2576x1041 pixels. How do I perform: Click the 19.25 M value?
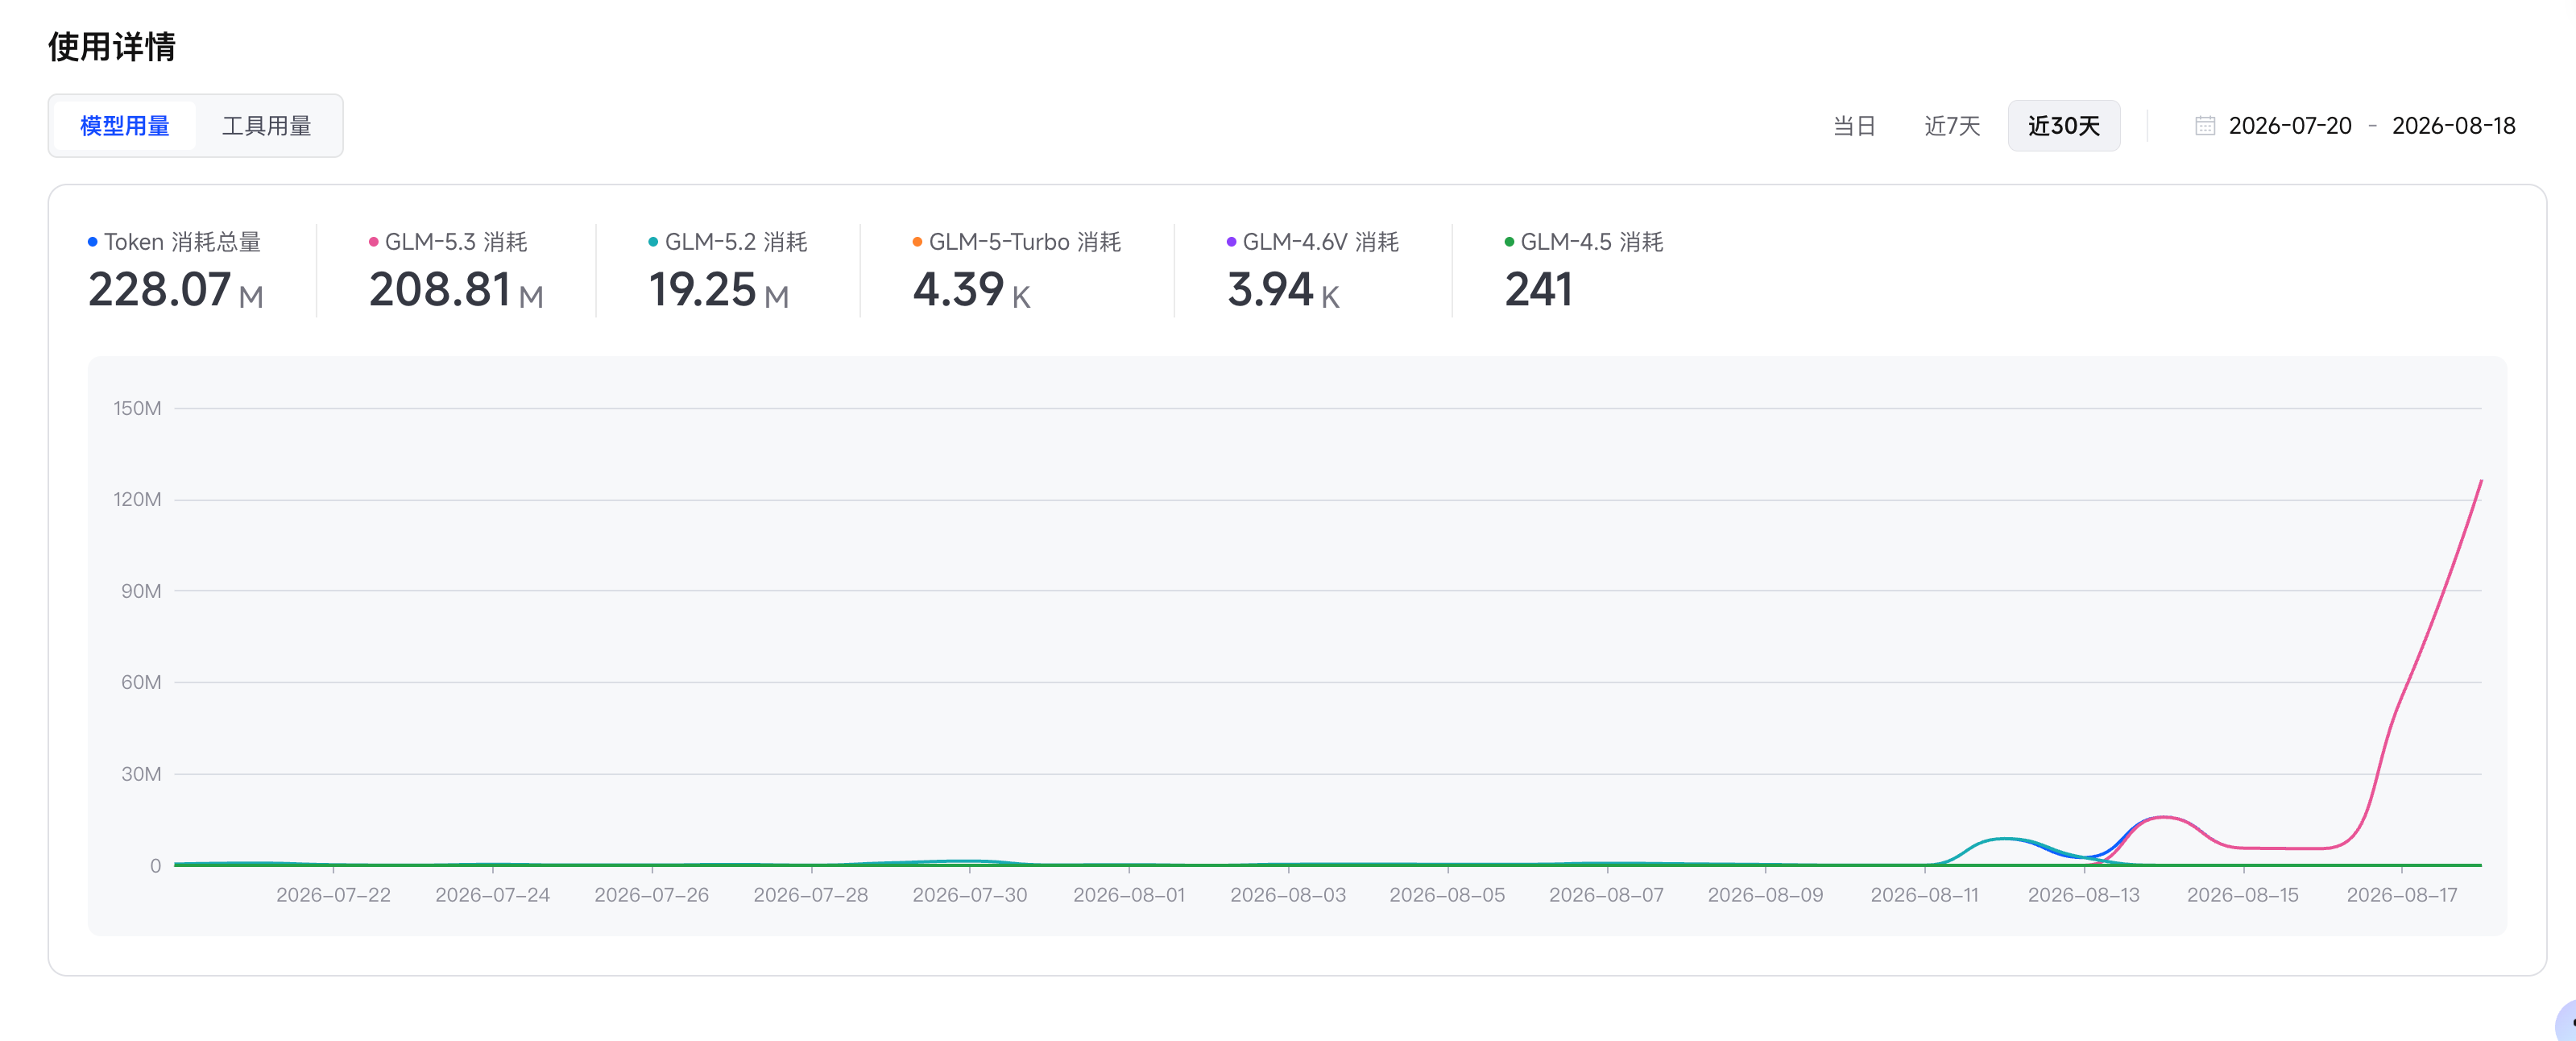click(x=719, y=290)
